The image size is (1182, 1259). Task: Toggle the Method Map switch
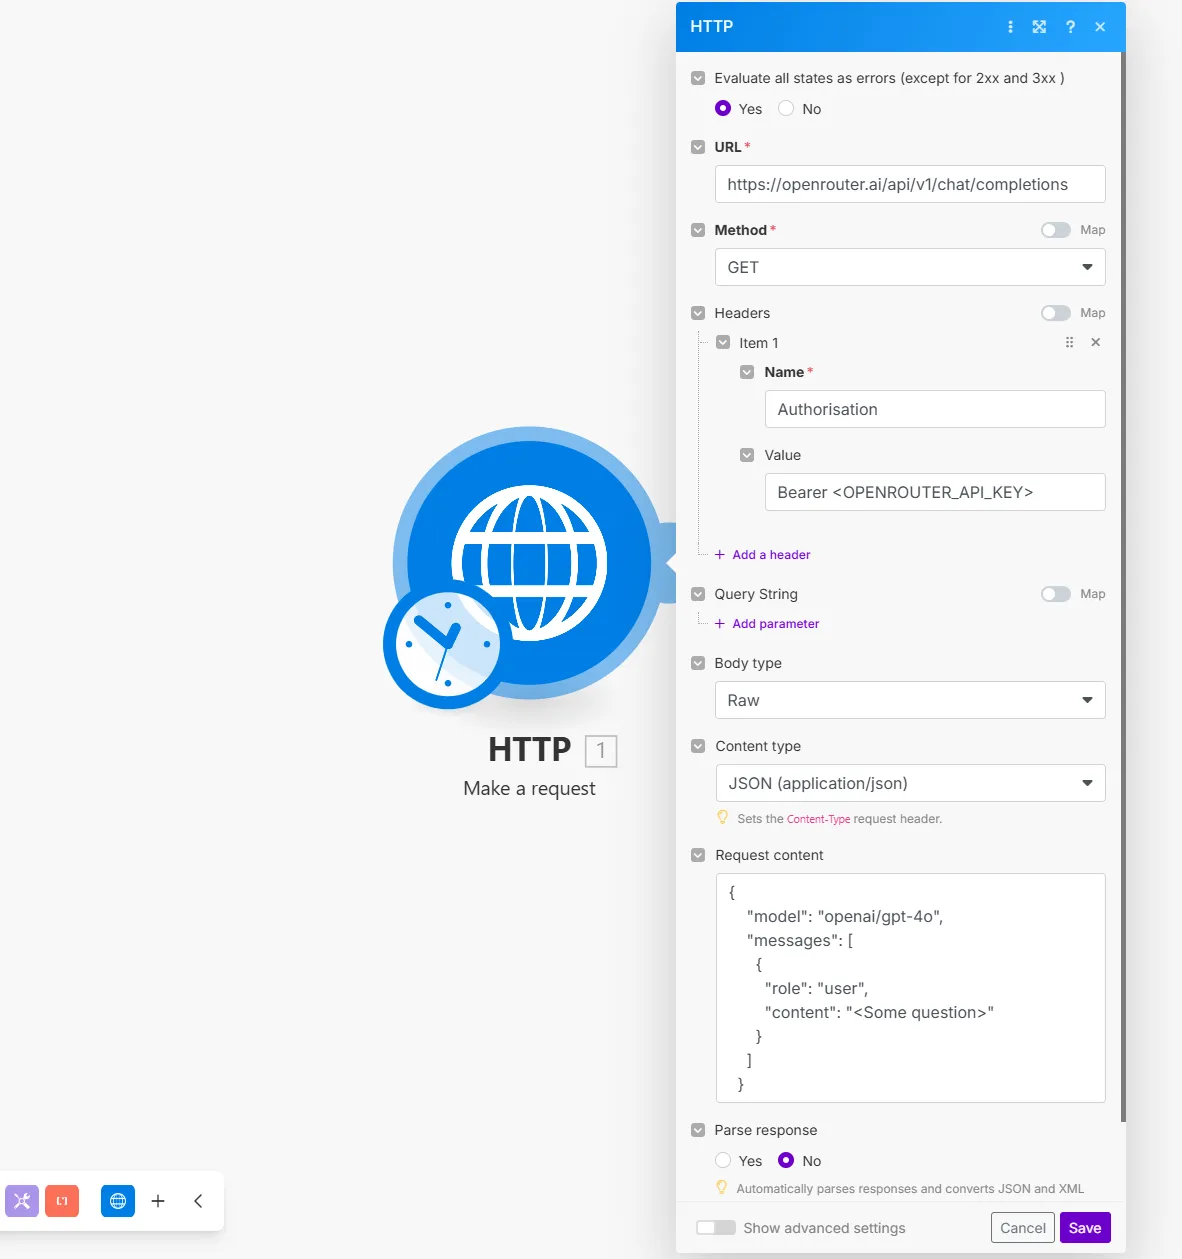point(1055,230)
